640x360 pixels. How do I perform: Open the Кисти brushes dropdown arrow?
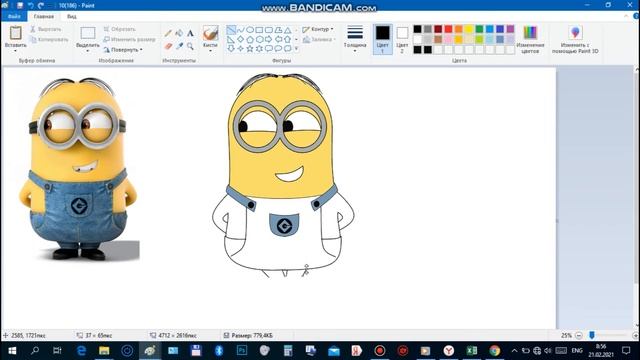pyautogui.click(x=211, y=51)
